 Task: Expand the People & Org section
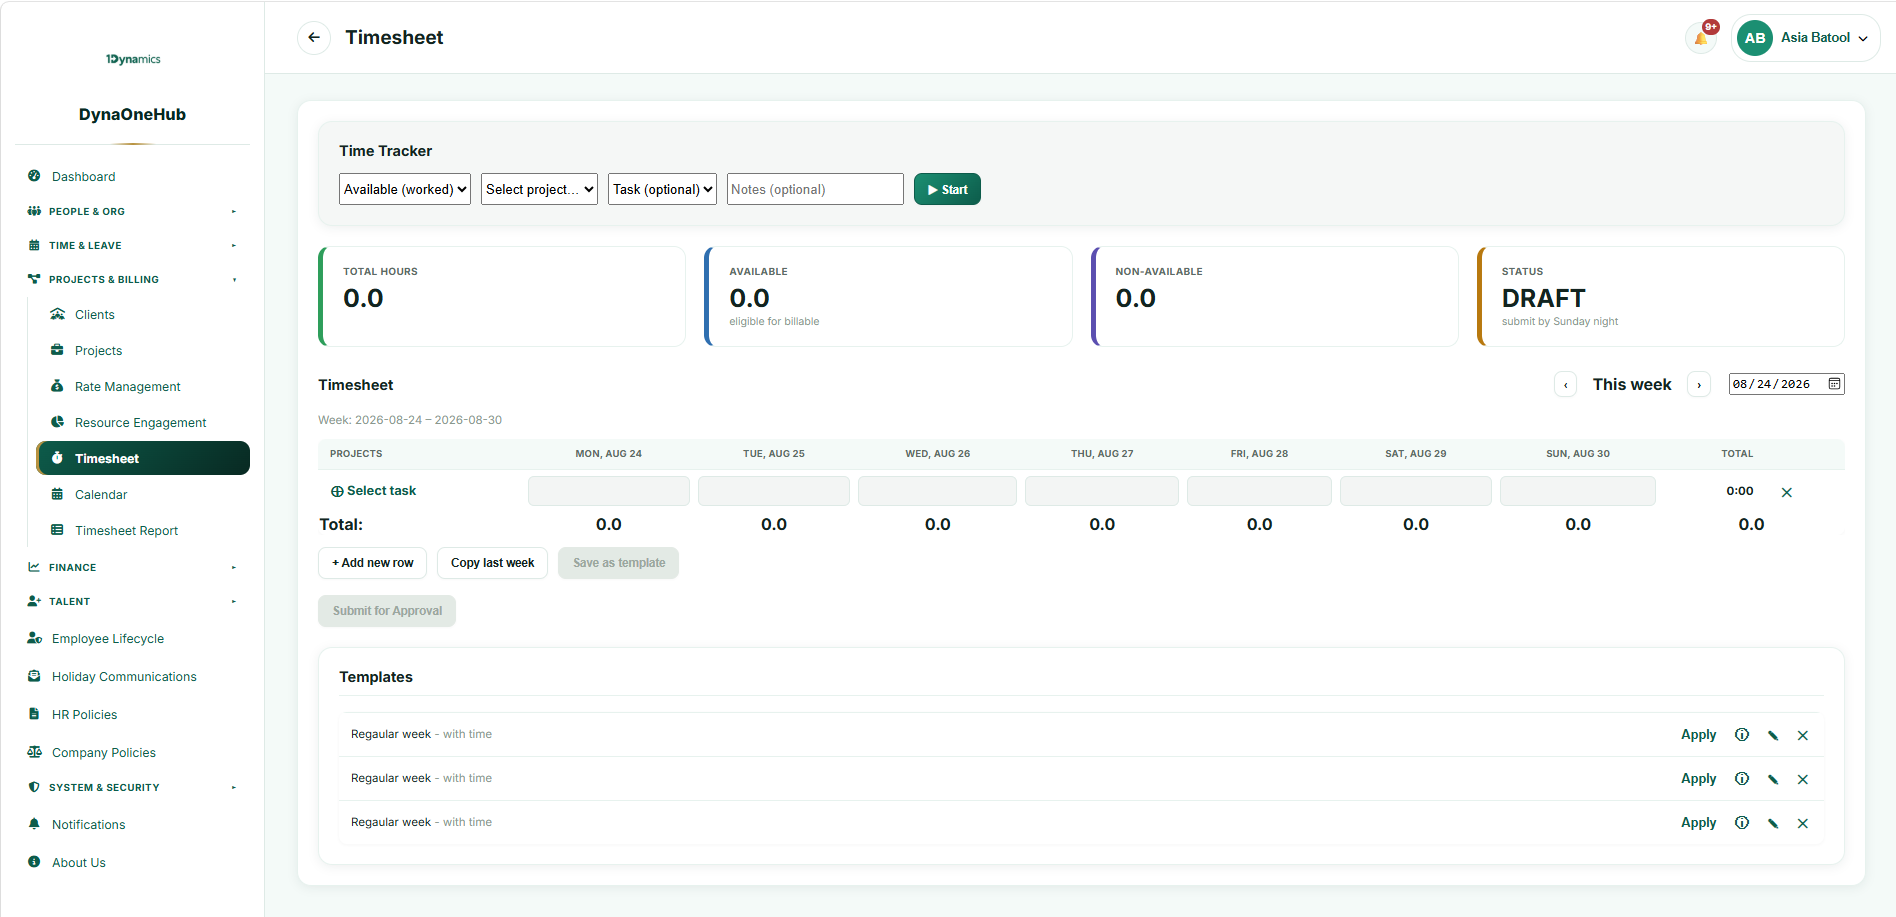[x=133, y=211]
